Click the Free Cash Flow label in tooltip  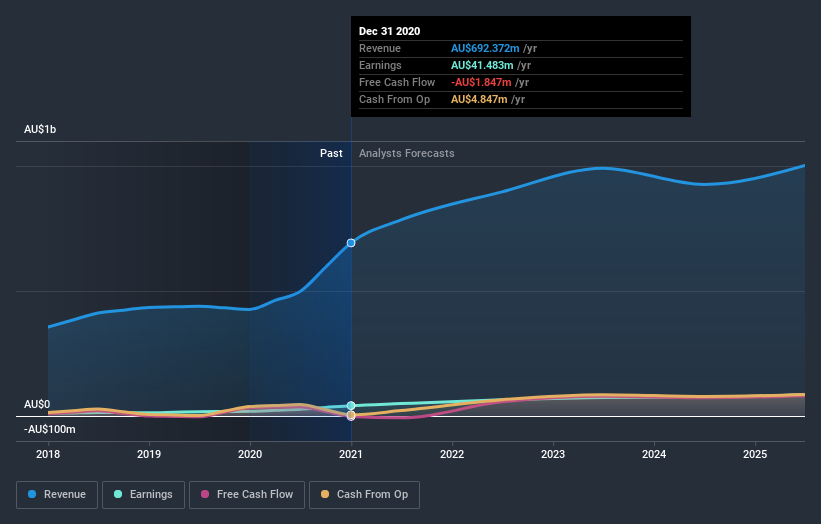click(x=397, y=82)
